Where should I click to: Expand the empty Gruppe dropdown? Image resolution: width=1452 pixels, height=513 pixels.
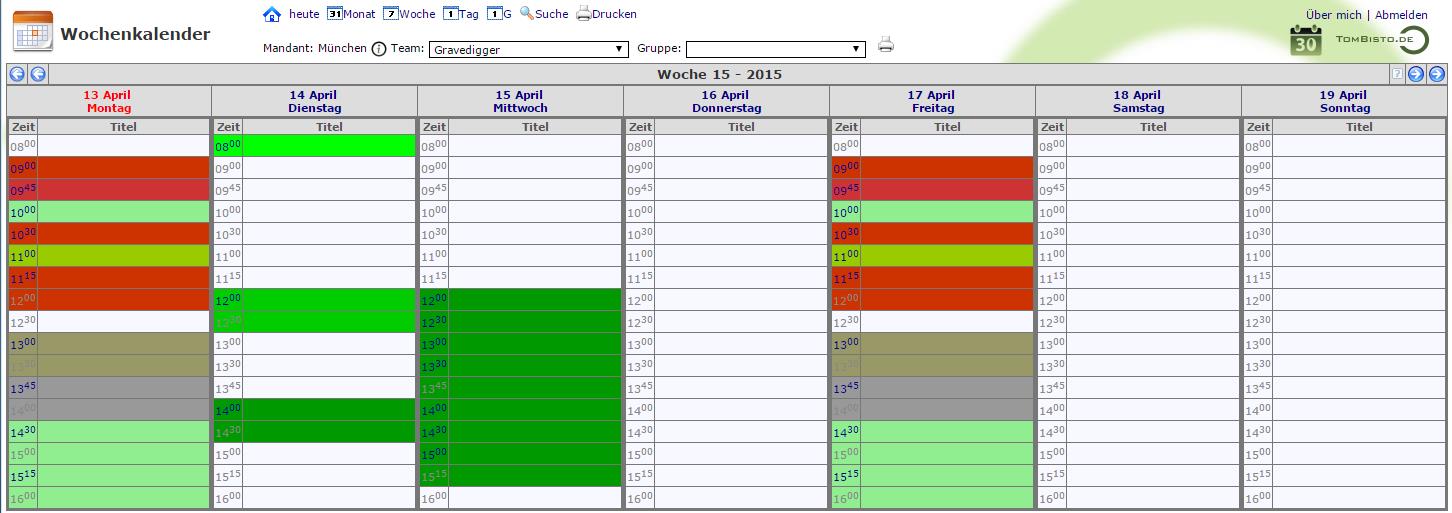(x=775, y=49)
